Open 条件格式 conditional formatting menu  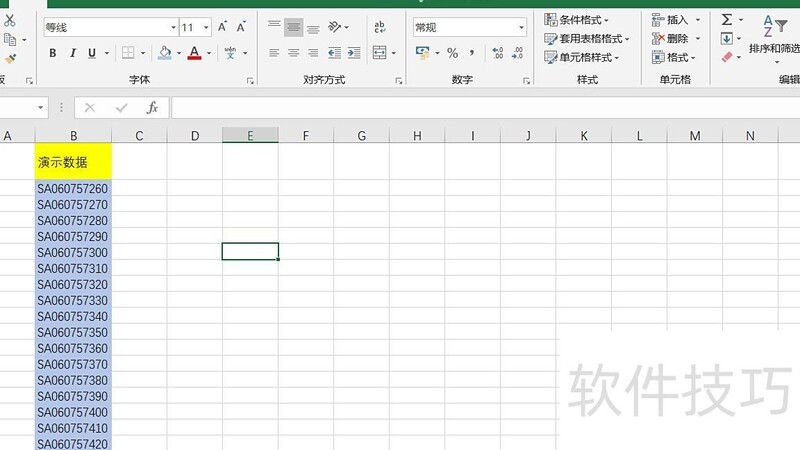pyautogui.click(x=577, y=20)
